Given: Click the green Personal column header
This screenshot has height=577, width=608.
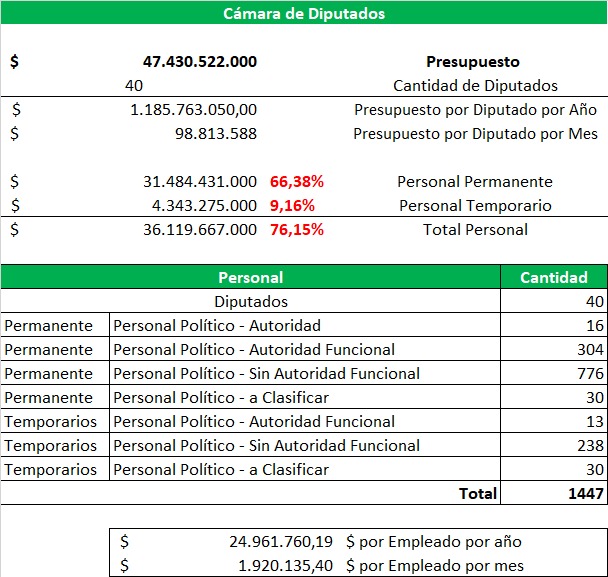Looking at the screenshot, I should 250,277.
